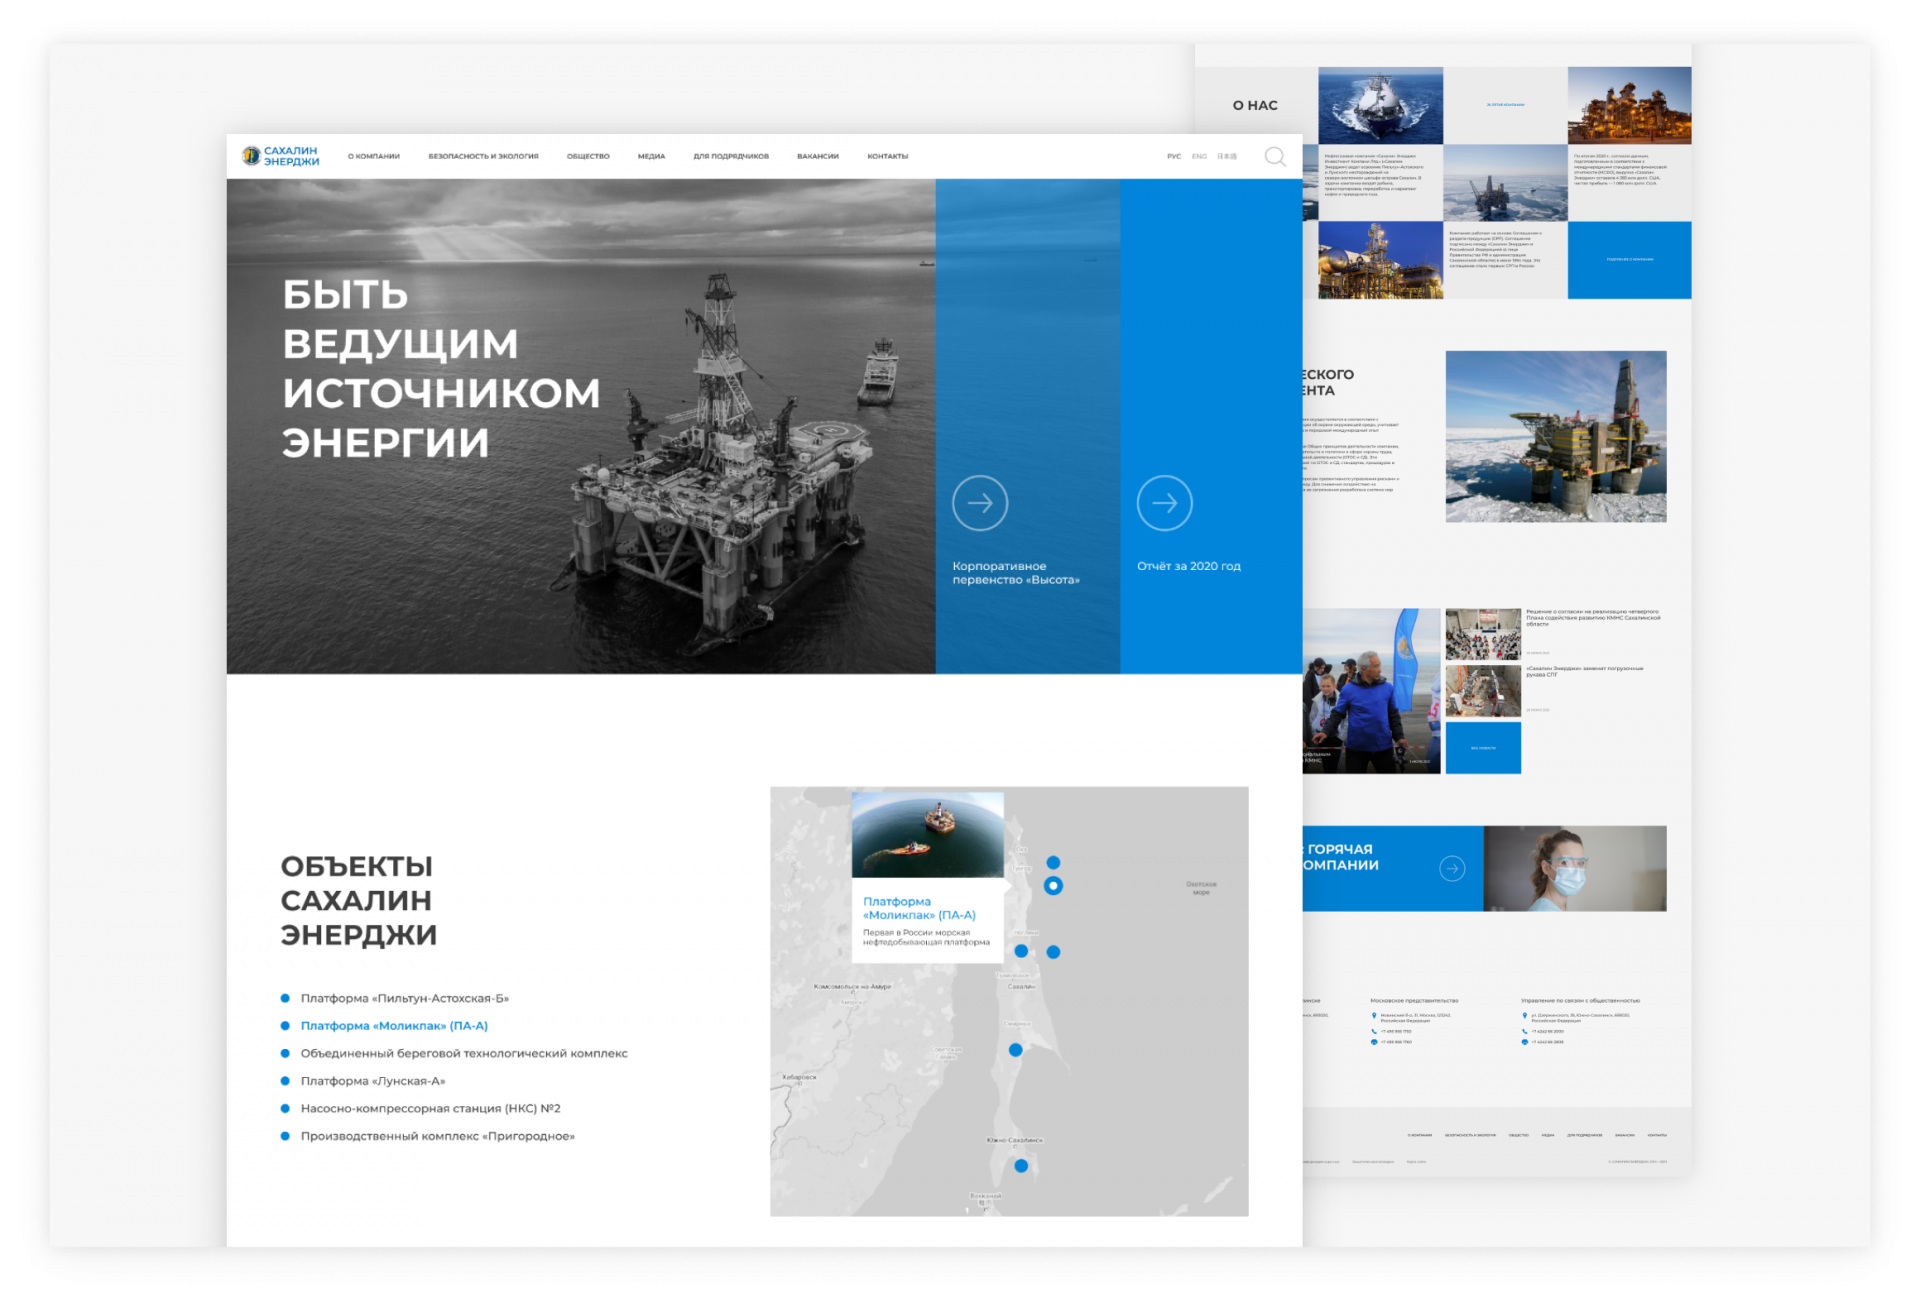1920x1303 pixels.
Task: Click arrow circle above Отчёт за 2020 год
Action: tap(1164, 503)
